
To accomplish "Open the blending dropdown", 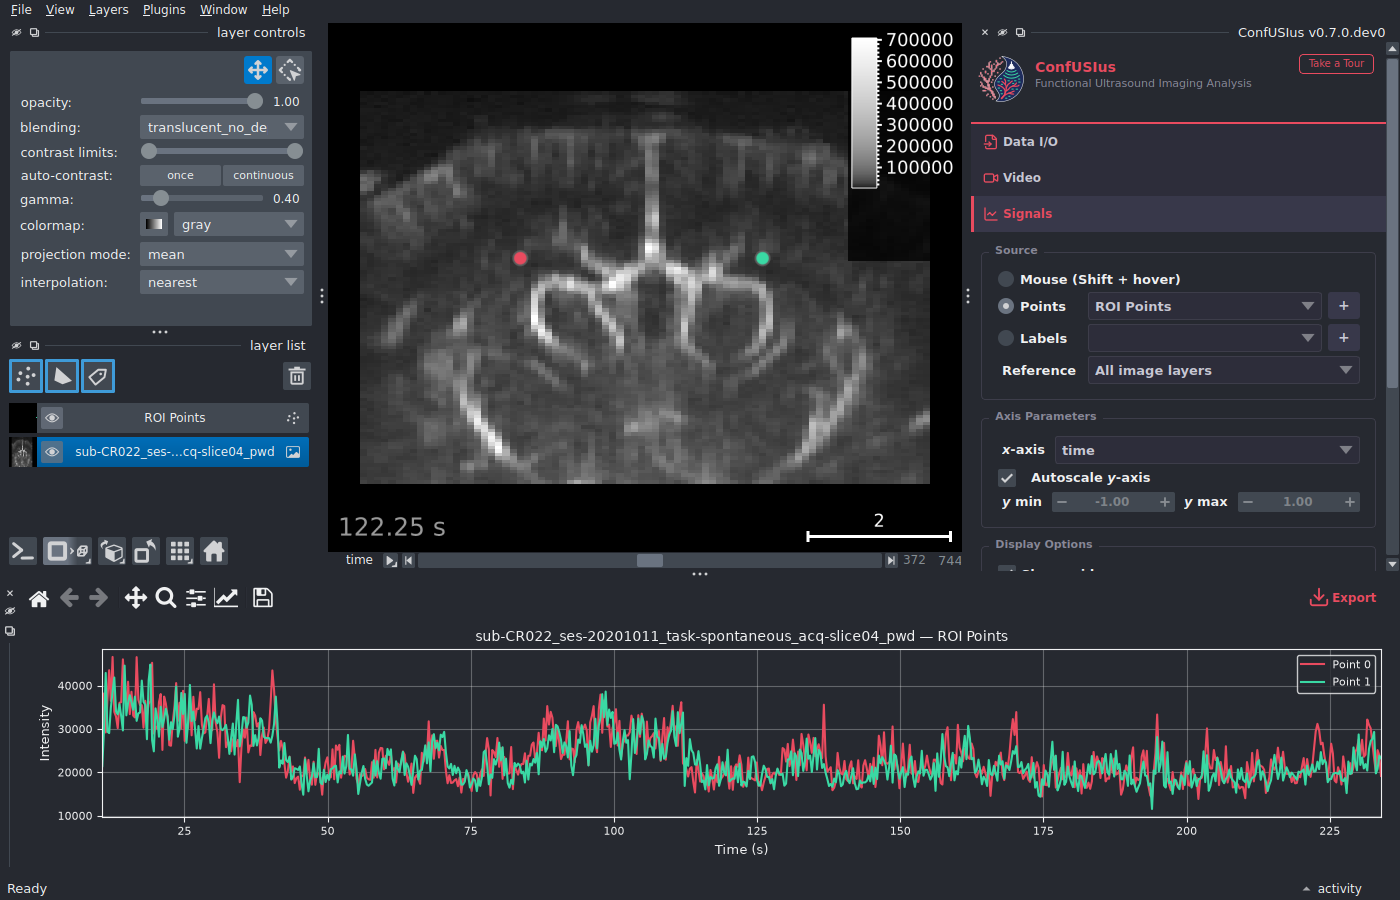I will [x=221, y=127].
